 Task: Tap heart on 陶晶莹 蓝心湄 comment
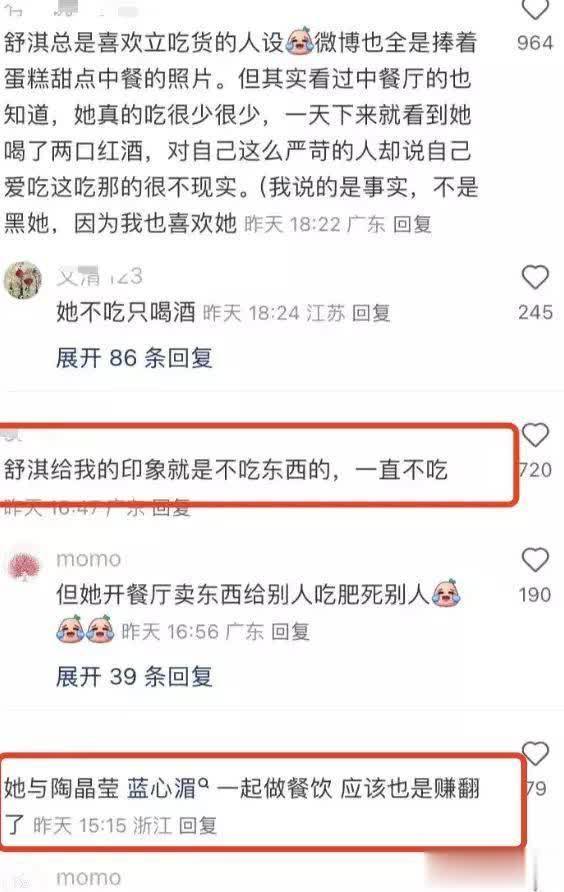click(x=535, y=754)
